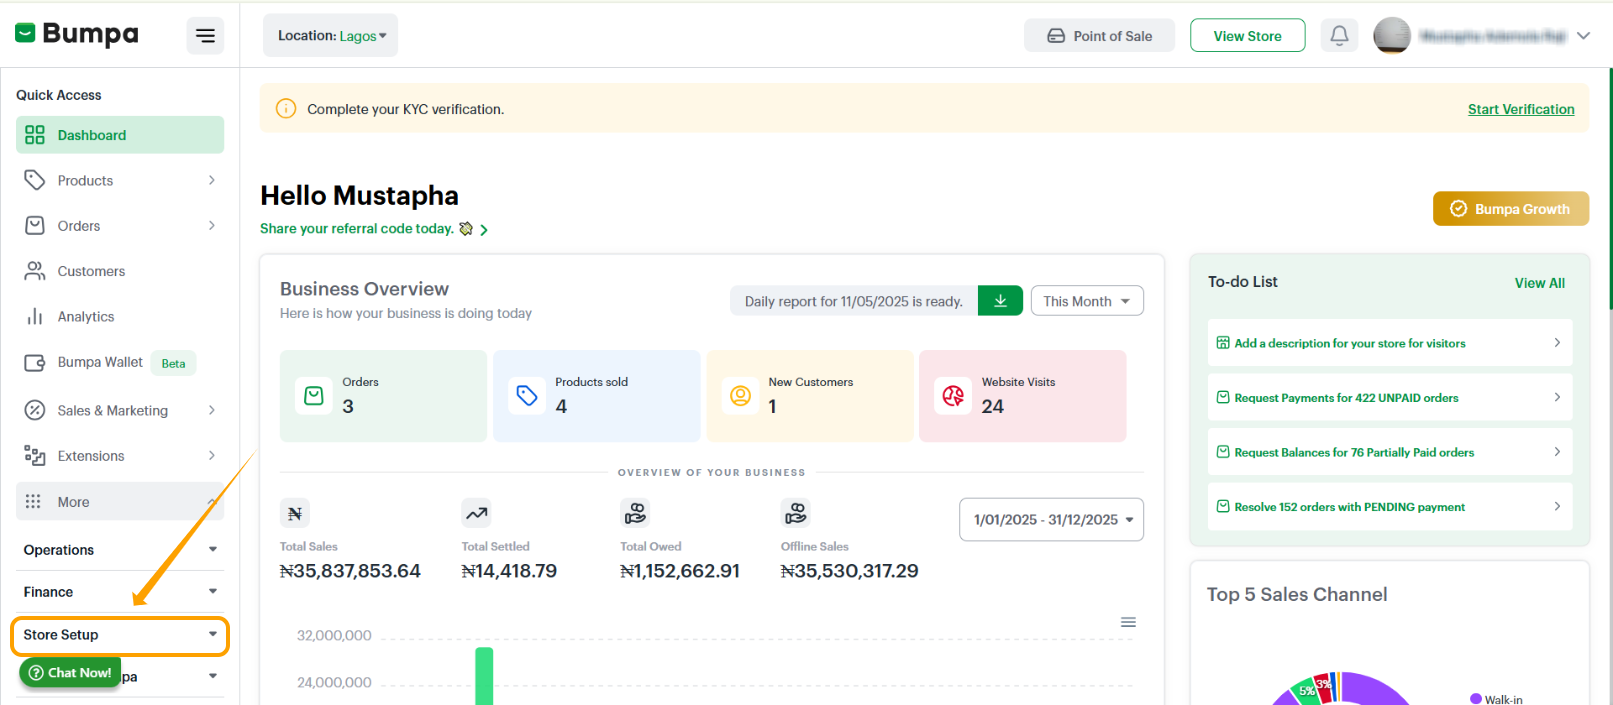Click the green bar in sales chart
The image size is (1613, 705).
tap(484, 676)
